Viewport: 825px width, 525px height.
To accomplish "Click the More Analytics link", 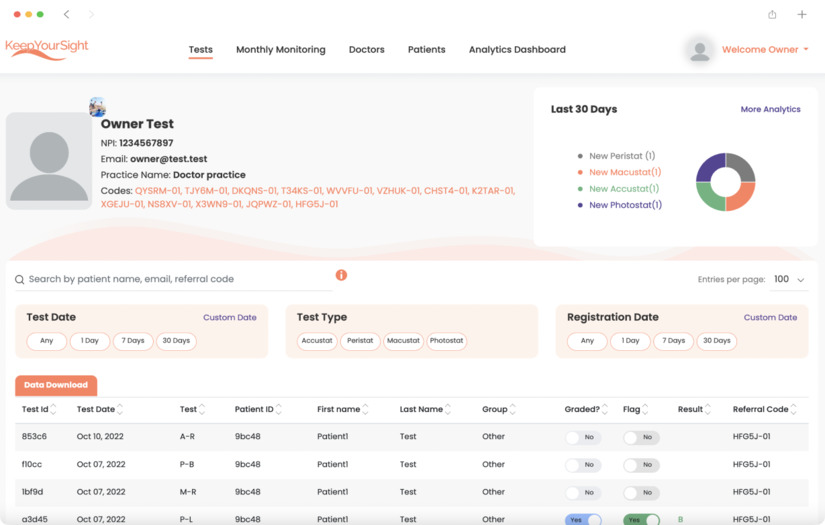I will (x=770, y=109).
